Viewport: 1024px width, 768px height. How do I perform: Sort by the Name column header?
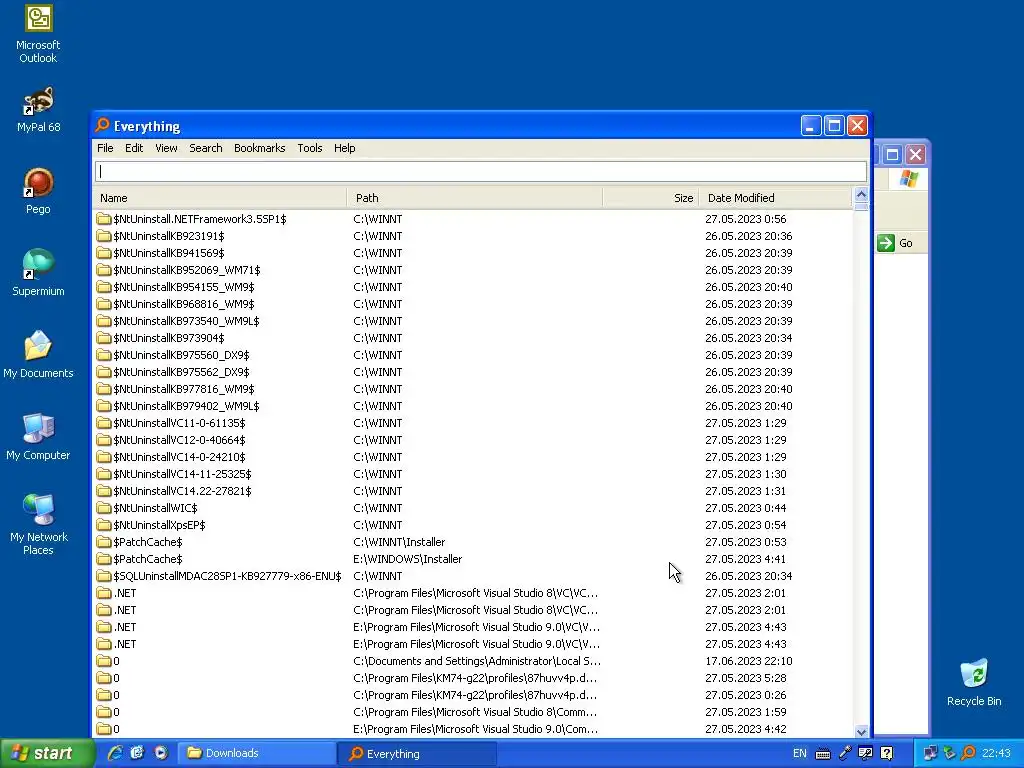point(219,198)
